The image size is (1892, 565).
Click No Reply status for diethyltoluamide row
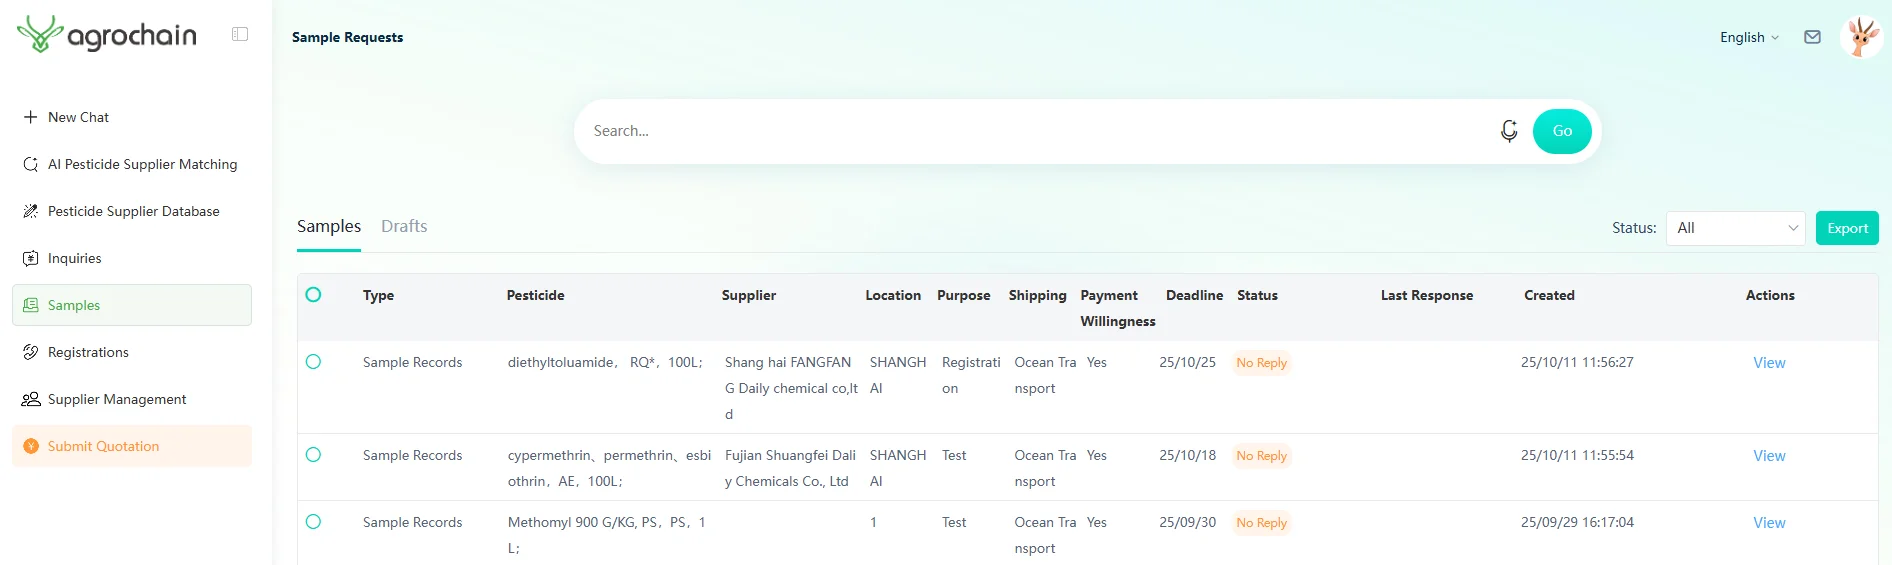pos(1261,363)
